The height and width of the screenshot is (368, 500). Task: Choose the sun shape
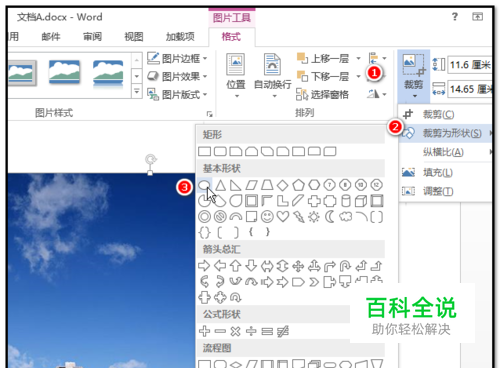click(x=314, y=217)
